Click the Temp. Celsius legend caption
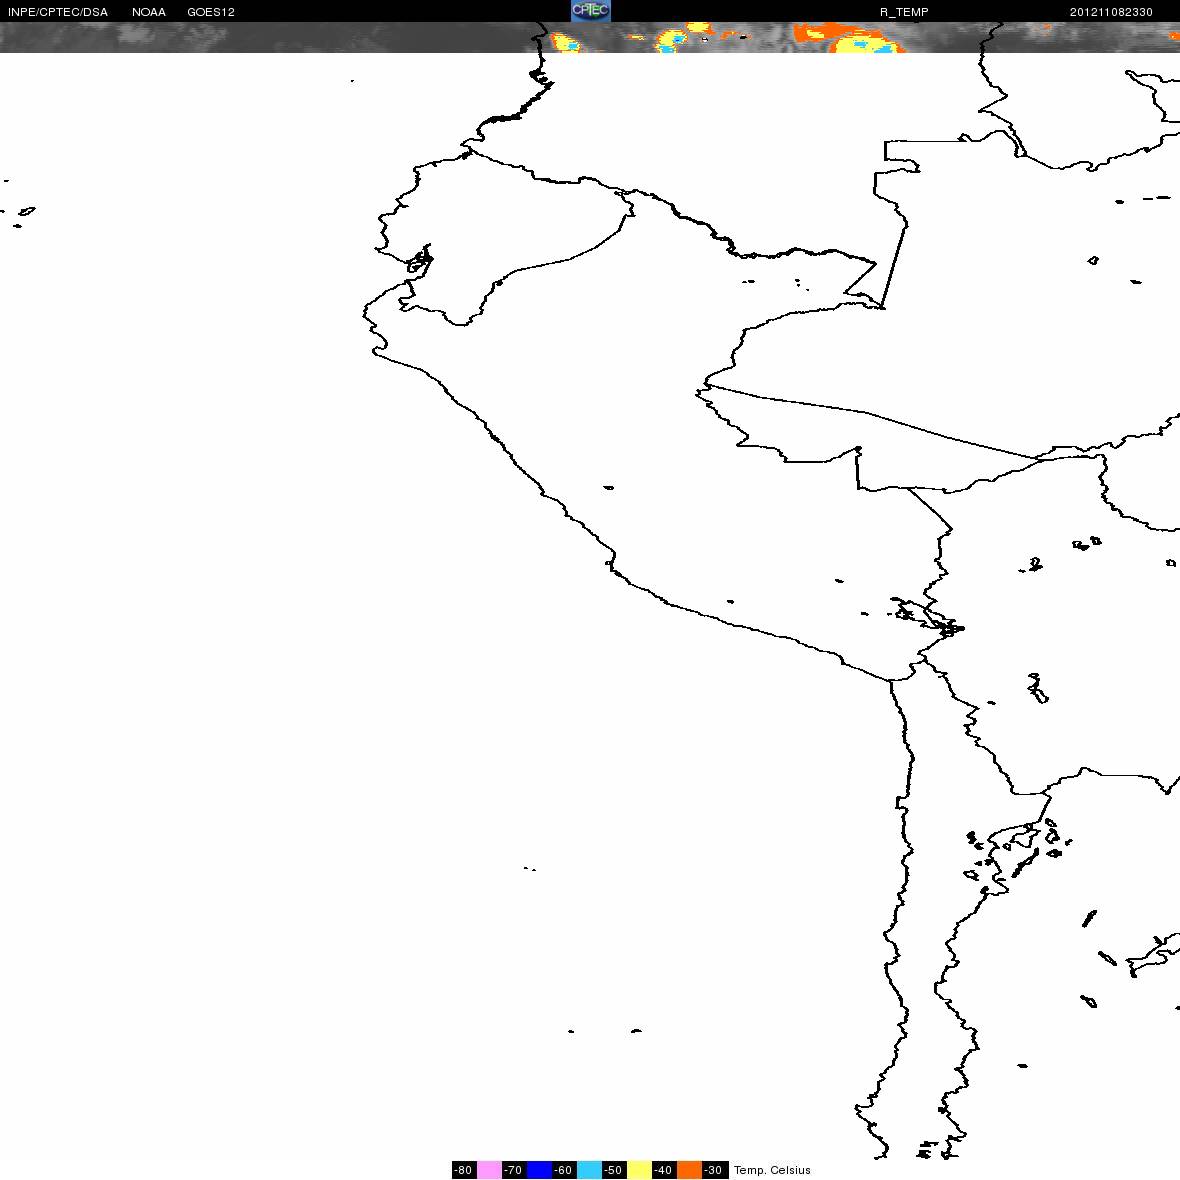 (772, 1170)
